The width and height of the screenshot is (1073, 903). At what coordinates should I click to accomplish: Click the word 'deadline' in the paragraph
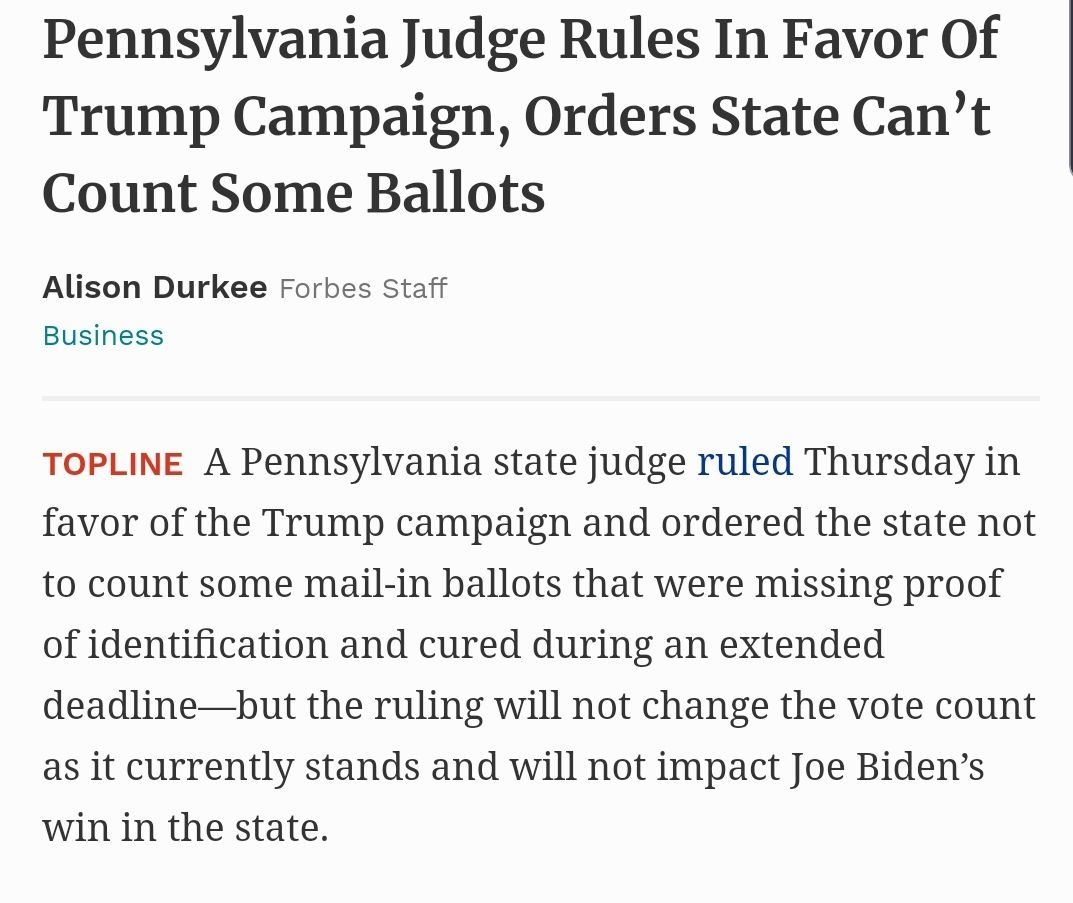pyautogui.click(x=120, y=706)
